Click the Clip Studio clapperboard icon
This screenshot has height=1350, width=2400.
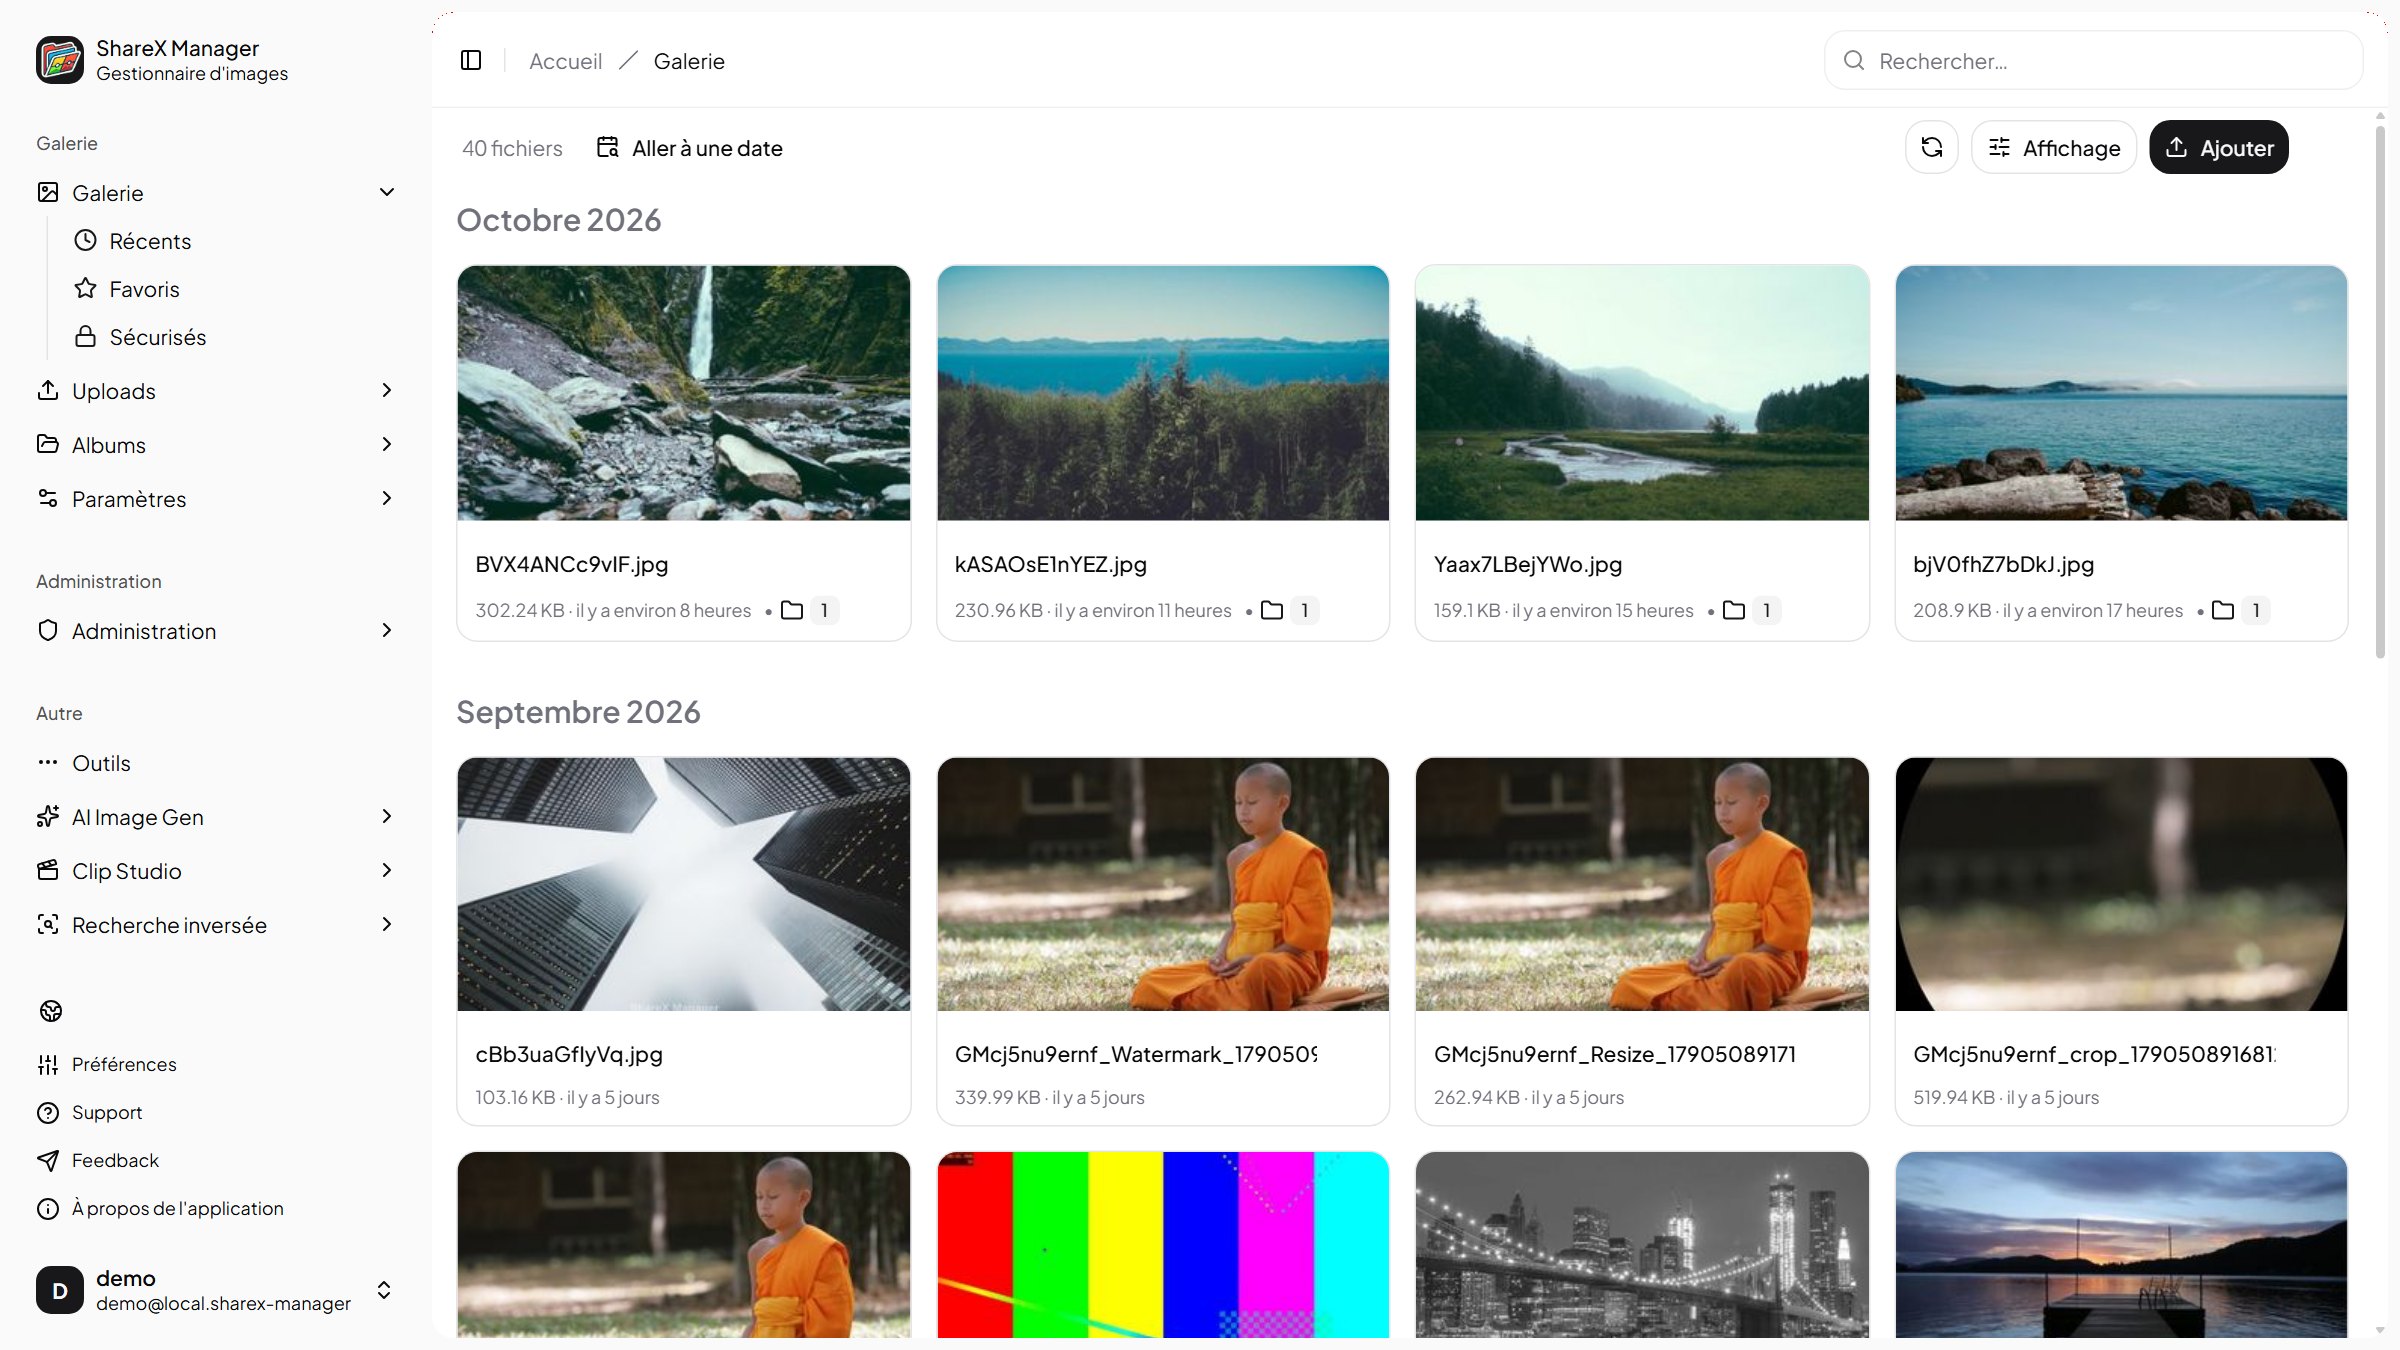[48, 870]
